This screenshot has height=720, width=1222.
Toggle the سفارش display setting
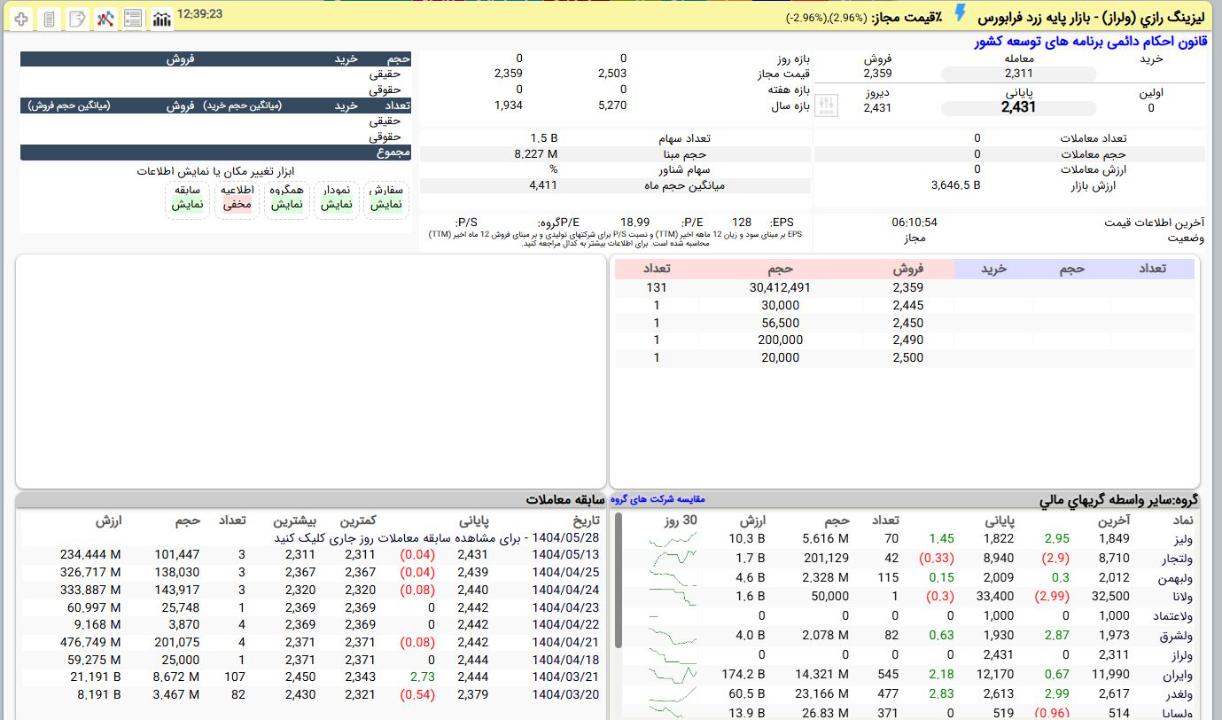coord(386,197)
